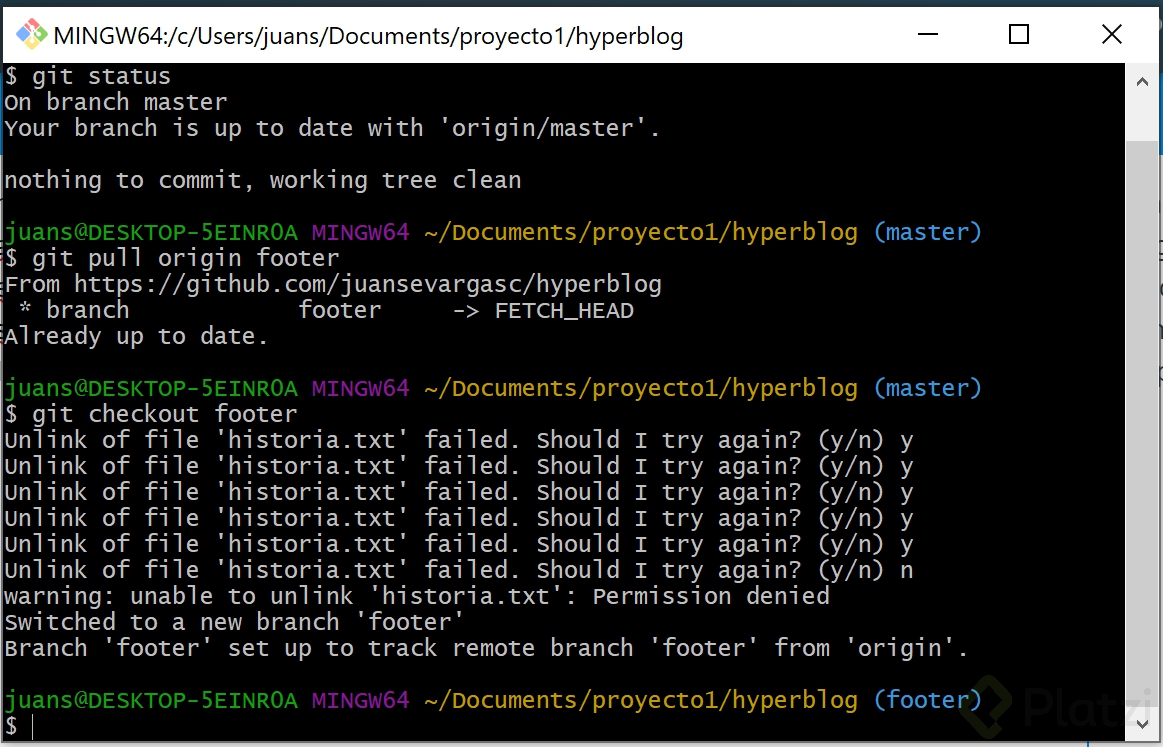Maximize the MINGW64 terminal window
The width and height of the screenshot is (1163, 747).
coord(1019,35)
